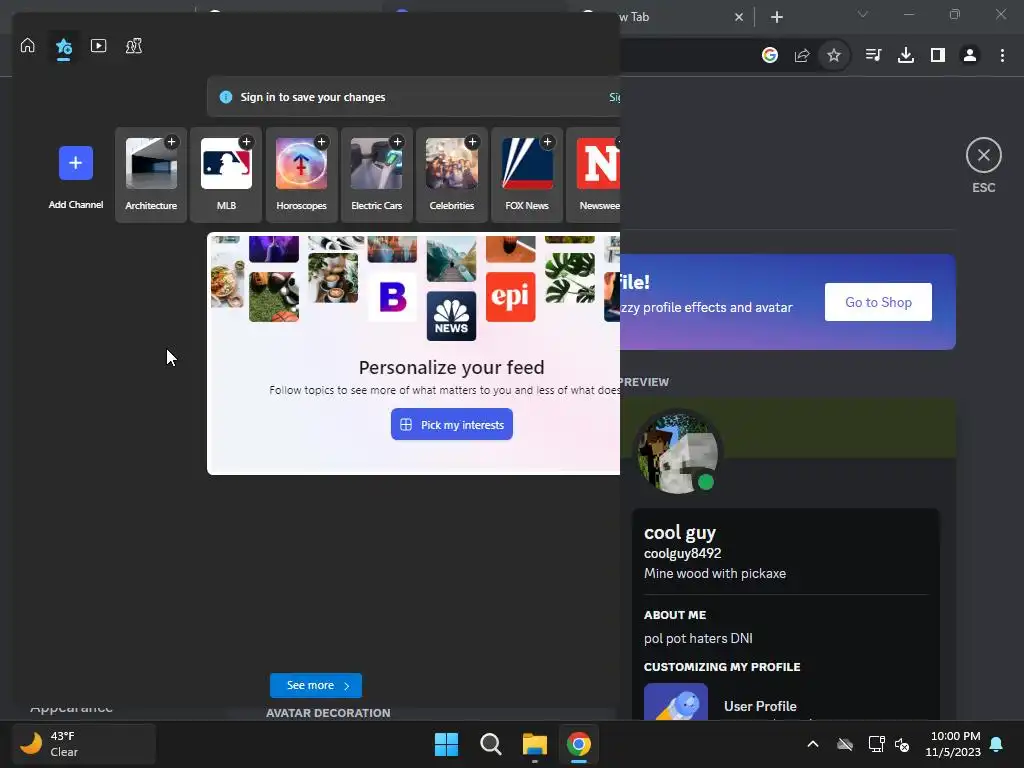The image size is (1024, 768).
Task: Click the share page icon in Chrome
Action: (x=802, y=56)
